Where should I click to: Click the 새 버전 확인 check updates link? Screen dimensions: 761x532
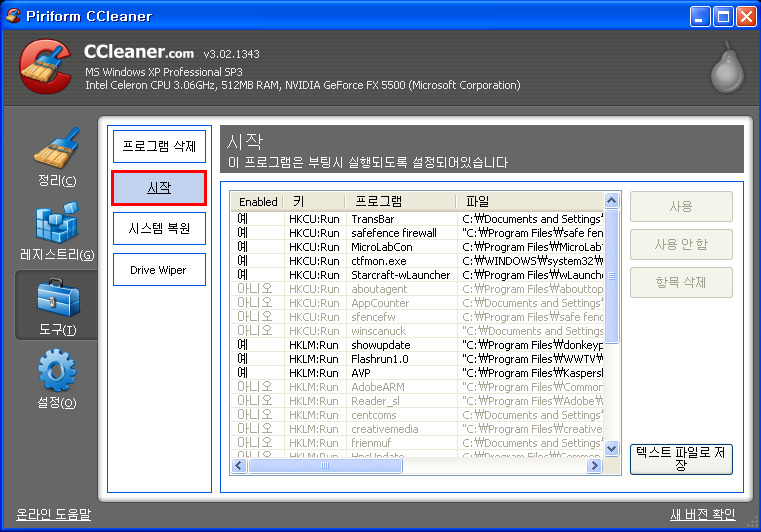coord(703,514)
